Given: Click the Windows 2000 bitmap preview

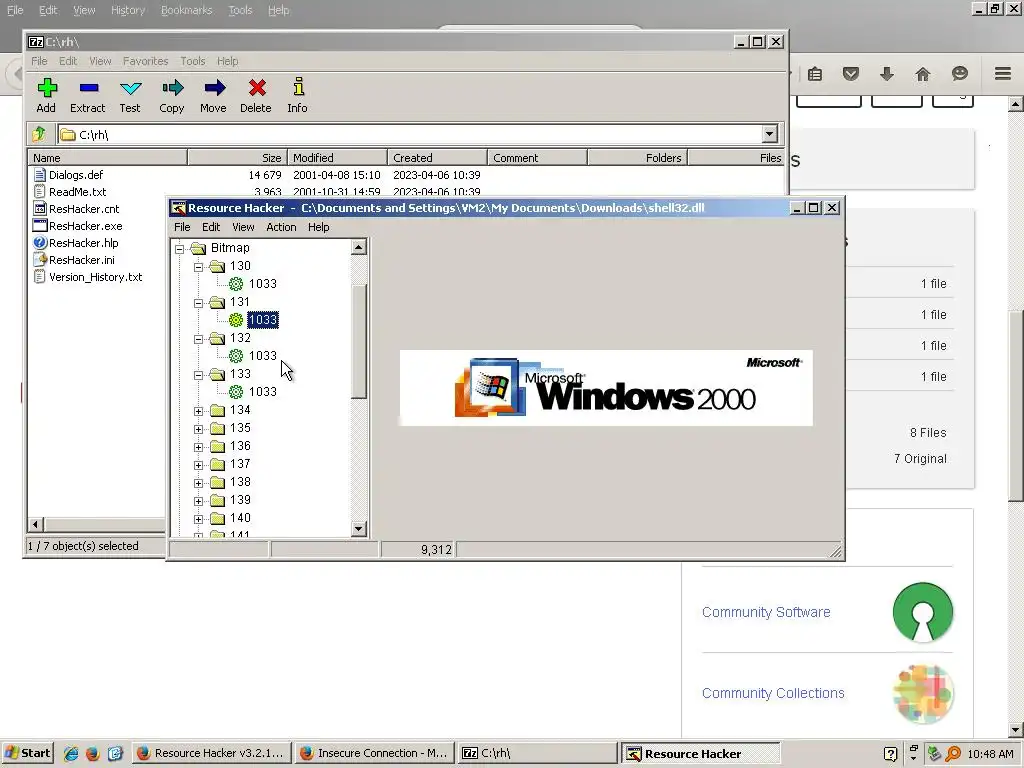Looking at the screenshot, I should pyautogui.click(x=606, y=388).
